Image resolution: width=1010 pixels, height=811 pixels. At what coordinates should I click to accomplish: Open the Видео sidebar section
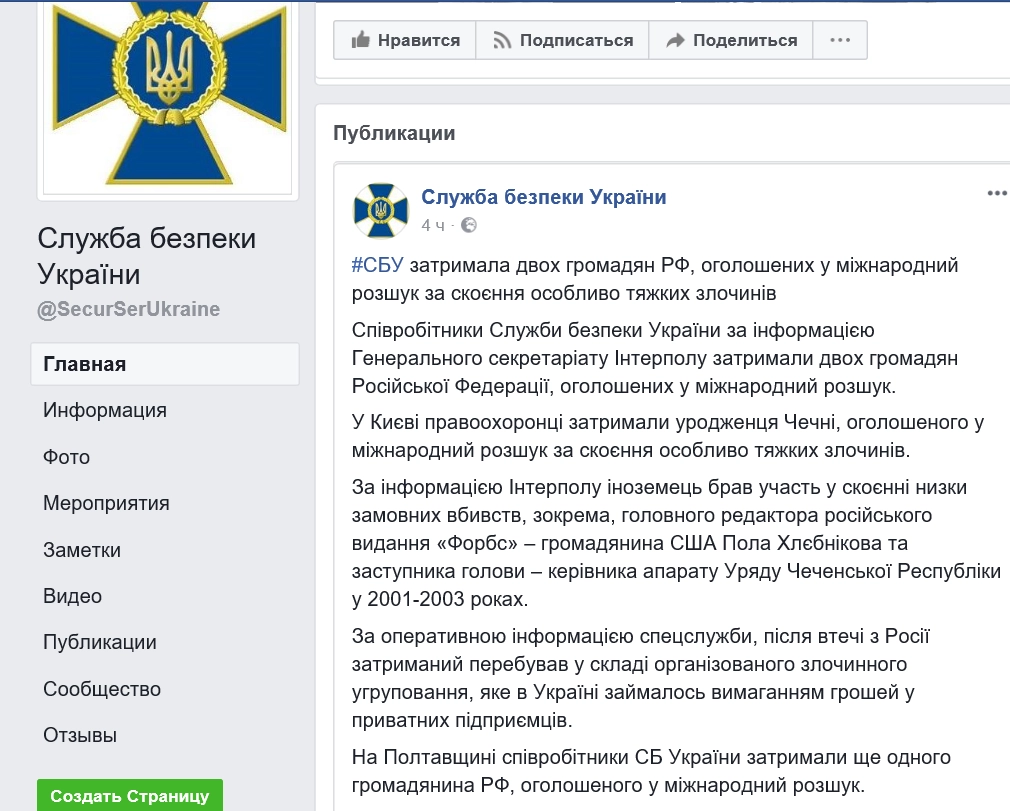(73, 596)
